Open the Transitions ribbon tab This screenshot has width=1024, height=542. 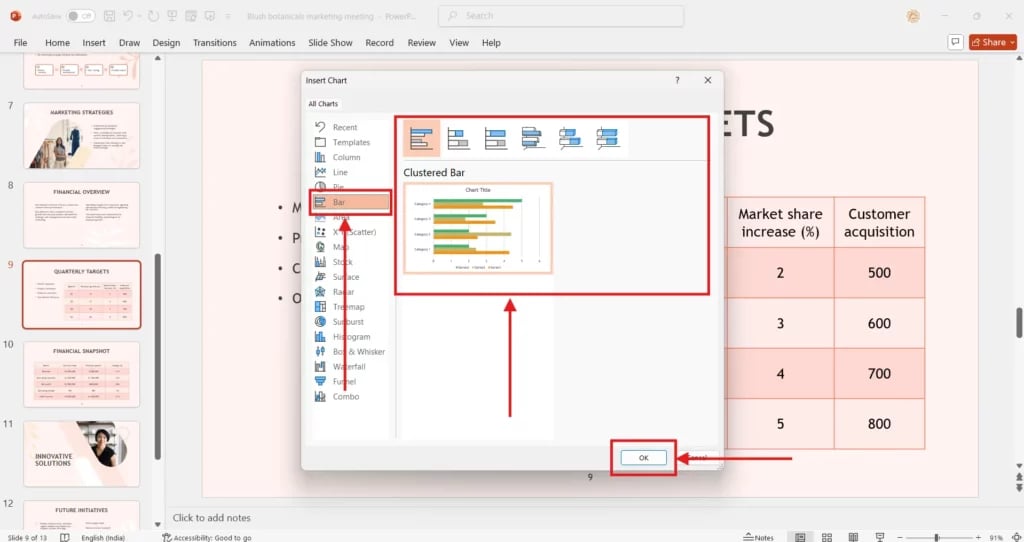(214, 43)
